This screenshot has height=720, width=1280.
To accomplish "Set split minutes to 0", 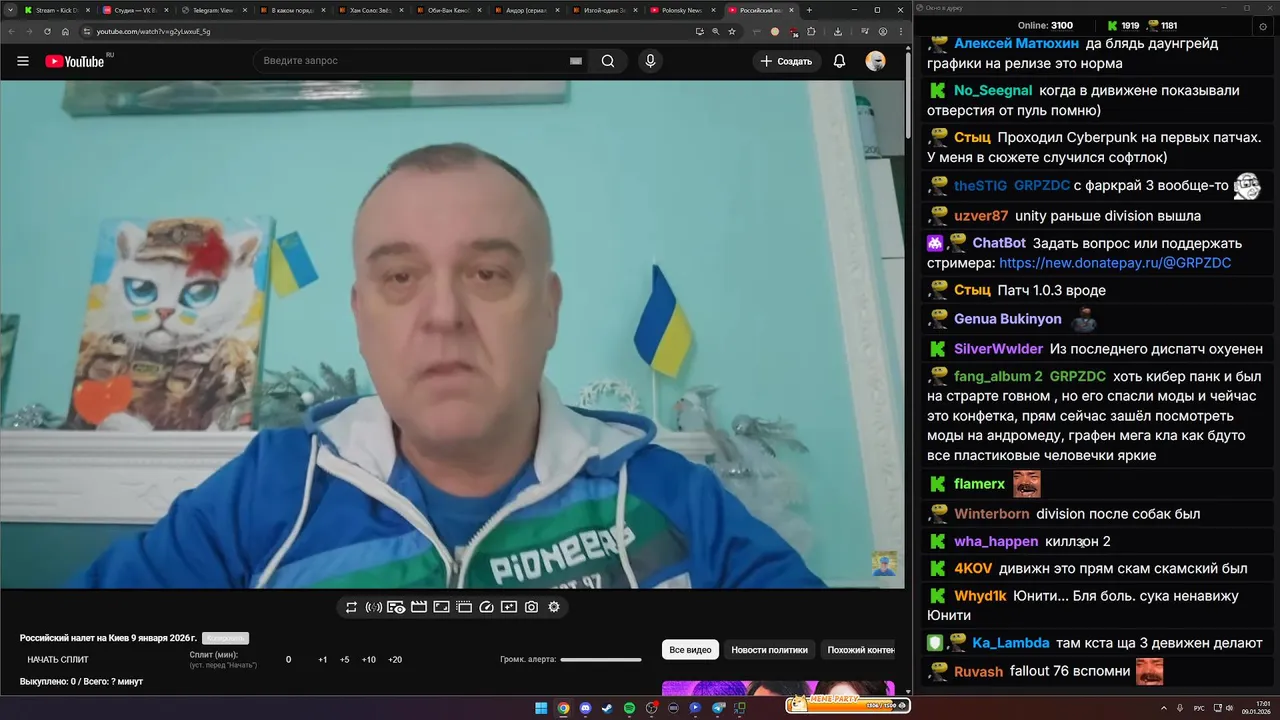I will coord(289,660).
